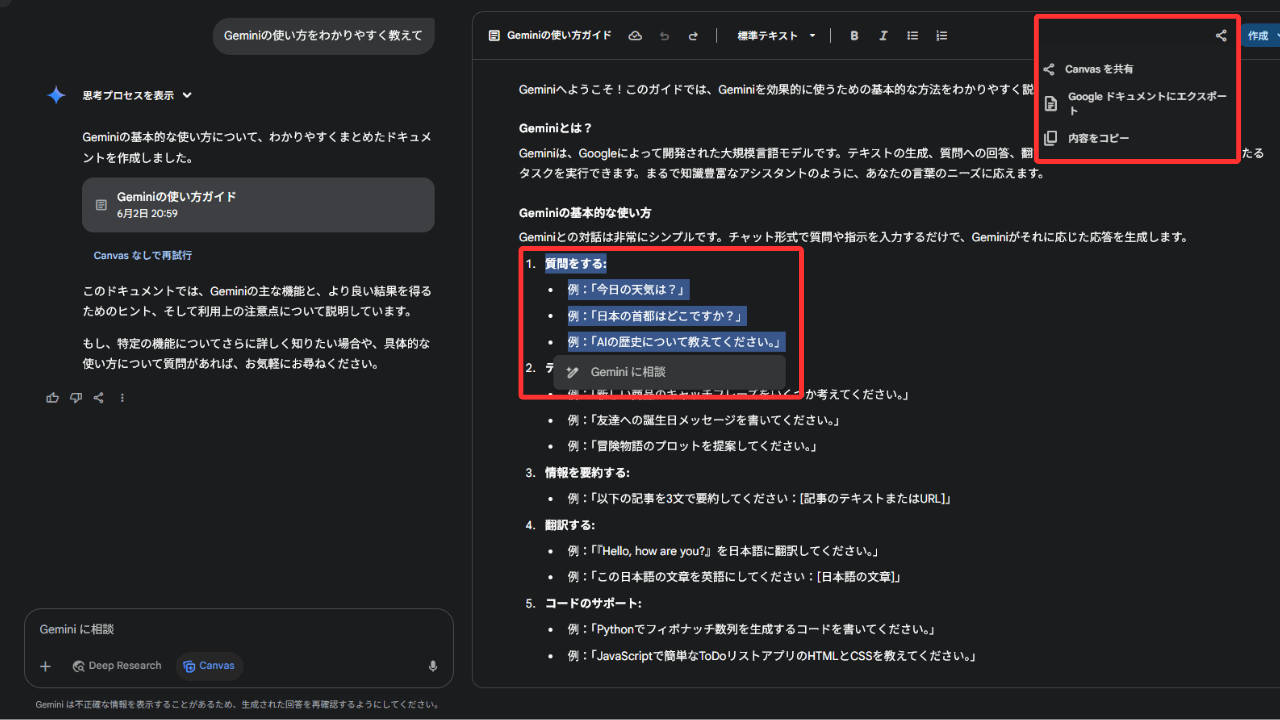
Task: Toggle the Canvas chip in prompt bar
Action: pos(209,666)
